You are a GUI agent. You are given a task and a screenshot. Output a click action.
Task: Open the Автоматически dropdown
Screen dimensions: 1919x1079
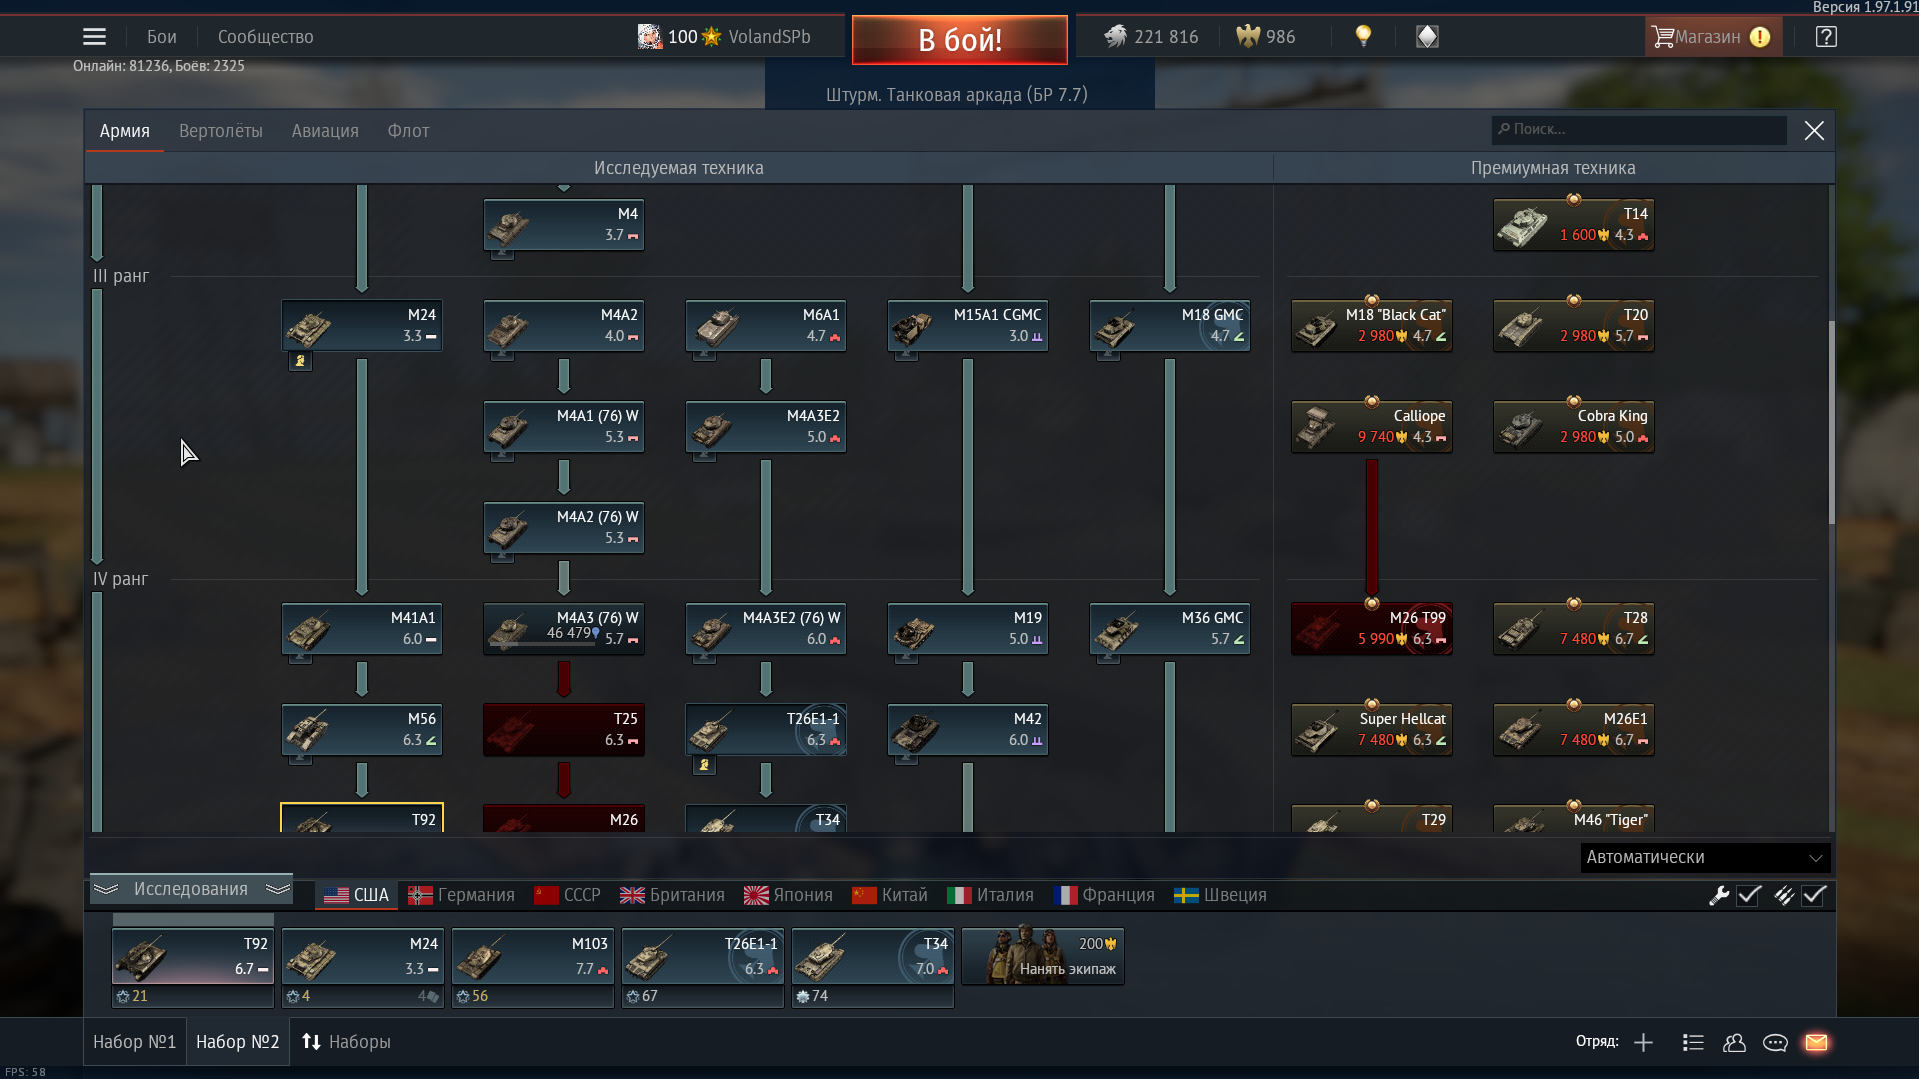[1705, 857]
